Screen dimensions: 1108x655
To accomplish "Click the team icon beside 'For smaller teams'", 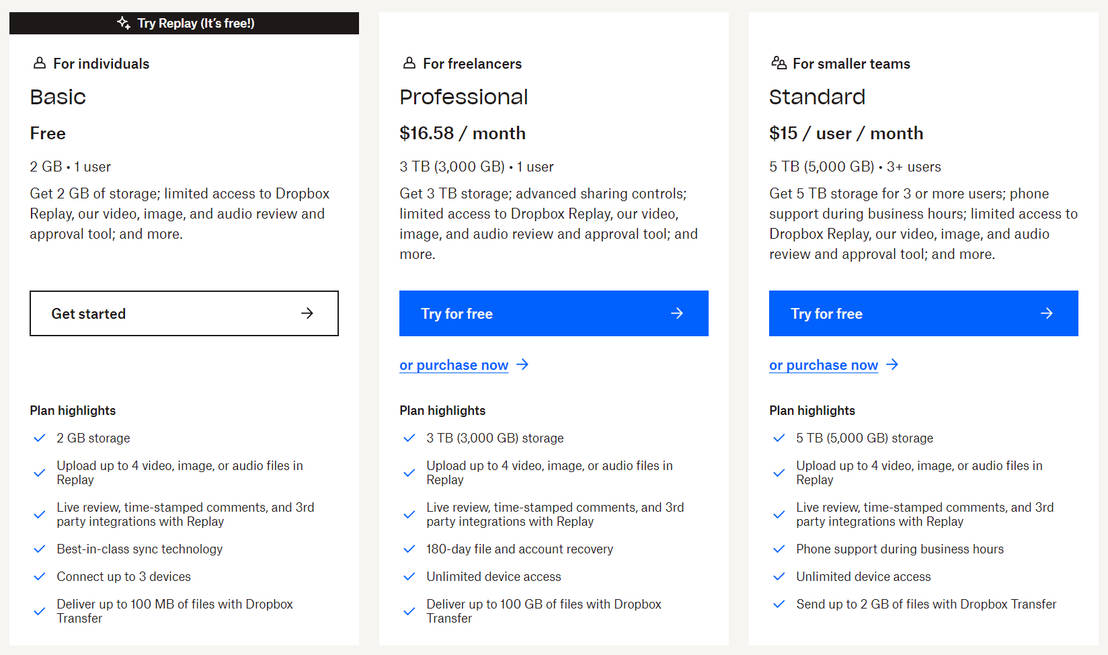I will point(778,62).
